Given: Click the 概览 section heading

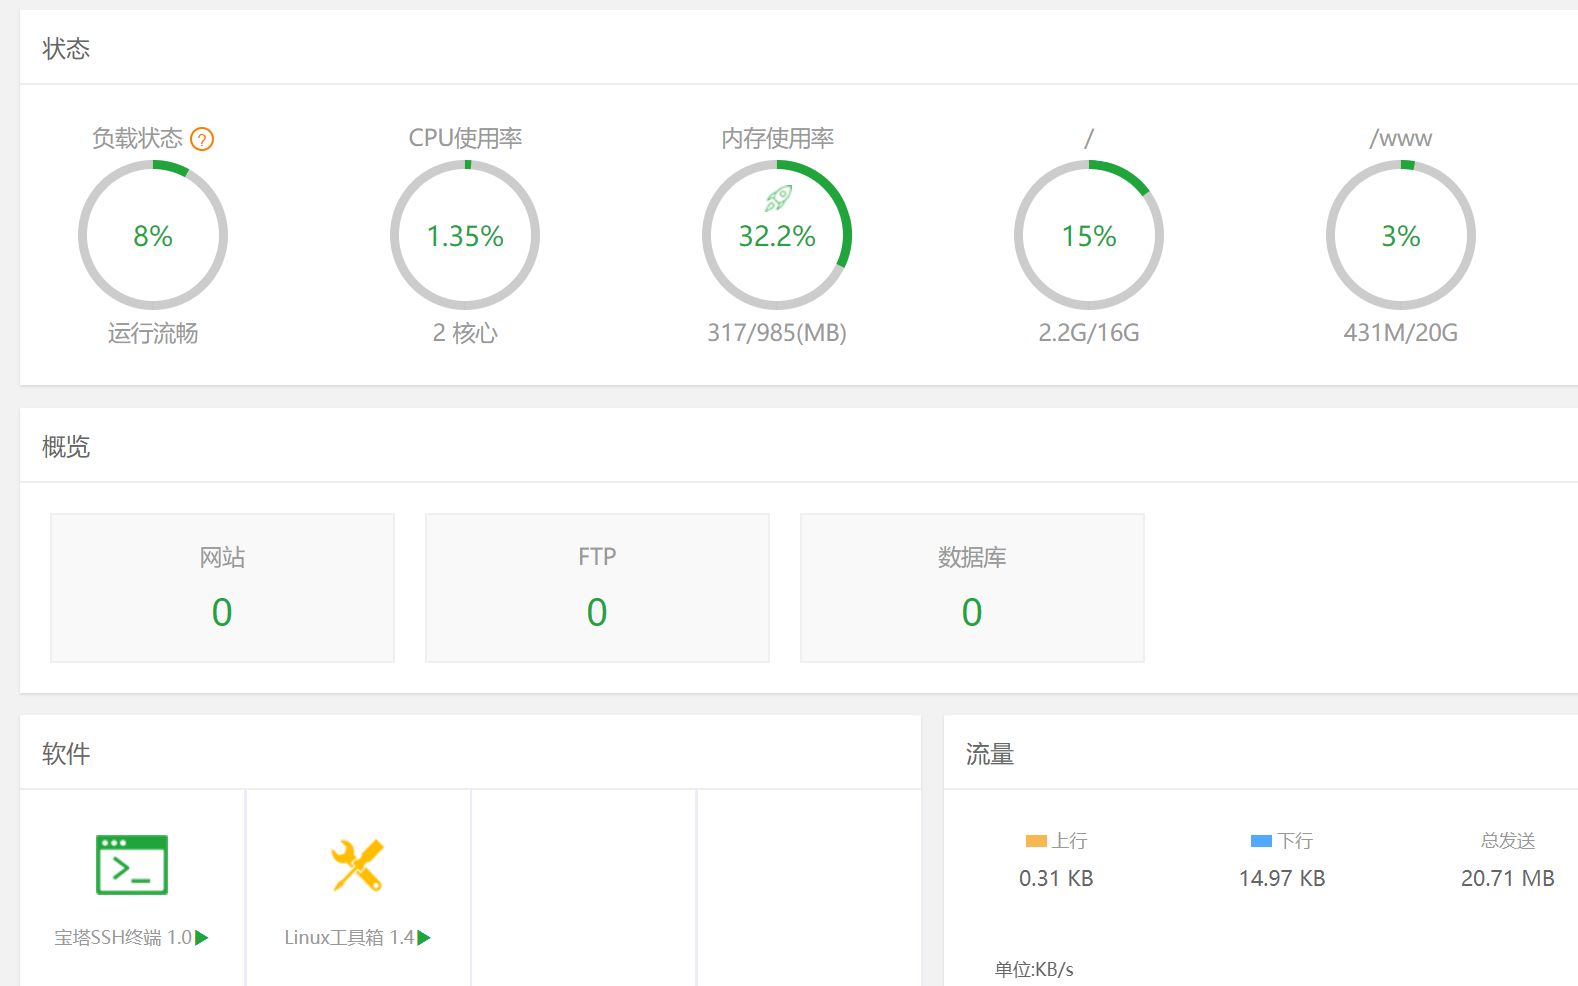Looking at the screenshot, I should pyautogui.click(x=66, y=447).
